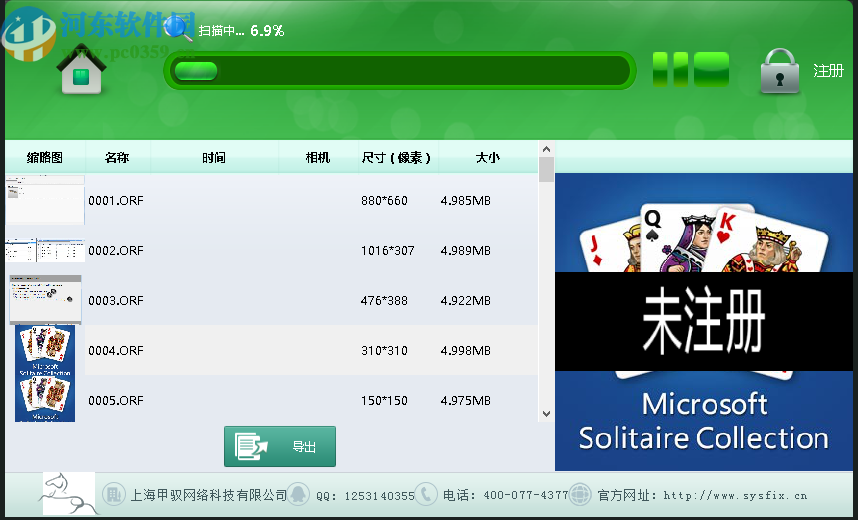Sort by 大小 column header
858x520 pixels.
(488, 158)
